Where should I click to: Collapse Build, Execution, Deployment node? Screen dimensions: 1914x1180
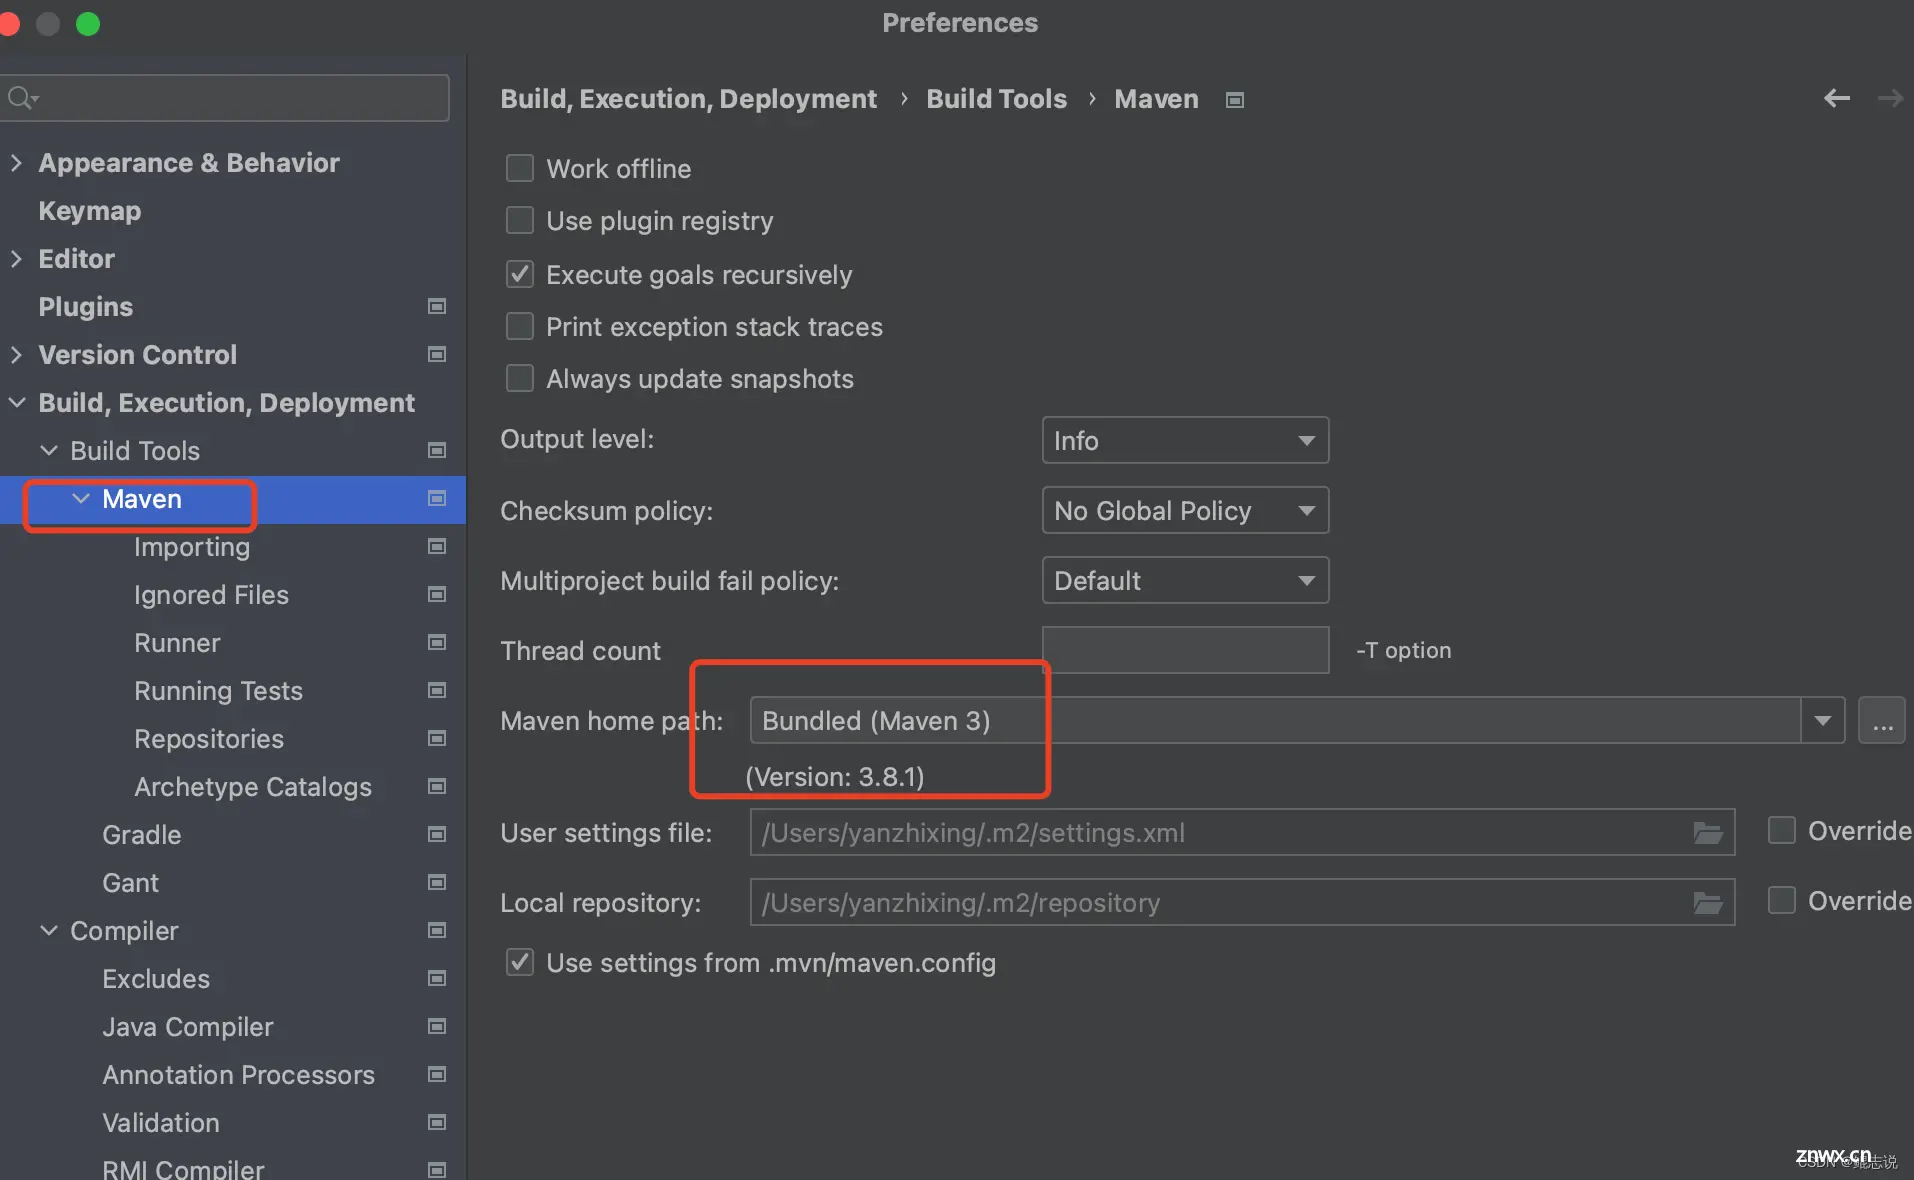[17, 402]
